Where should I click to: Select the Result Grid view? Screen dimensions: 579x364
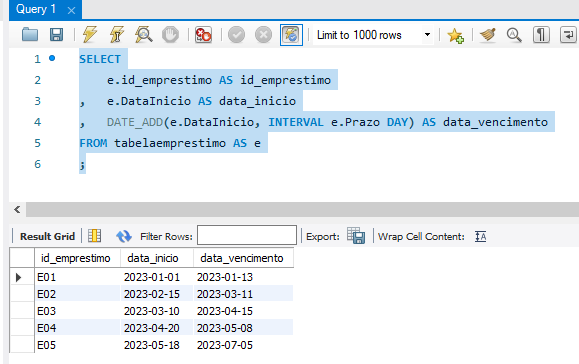(47, 236)
